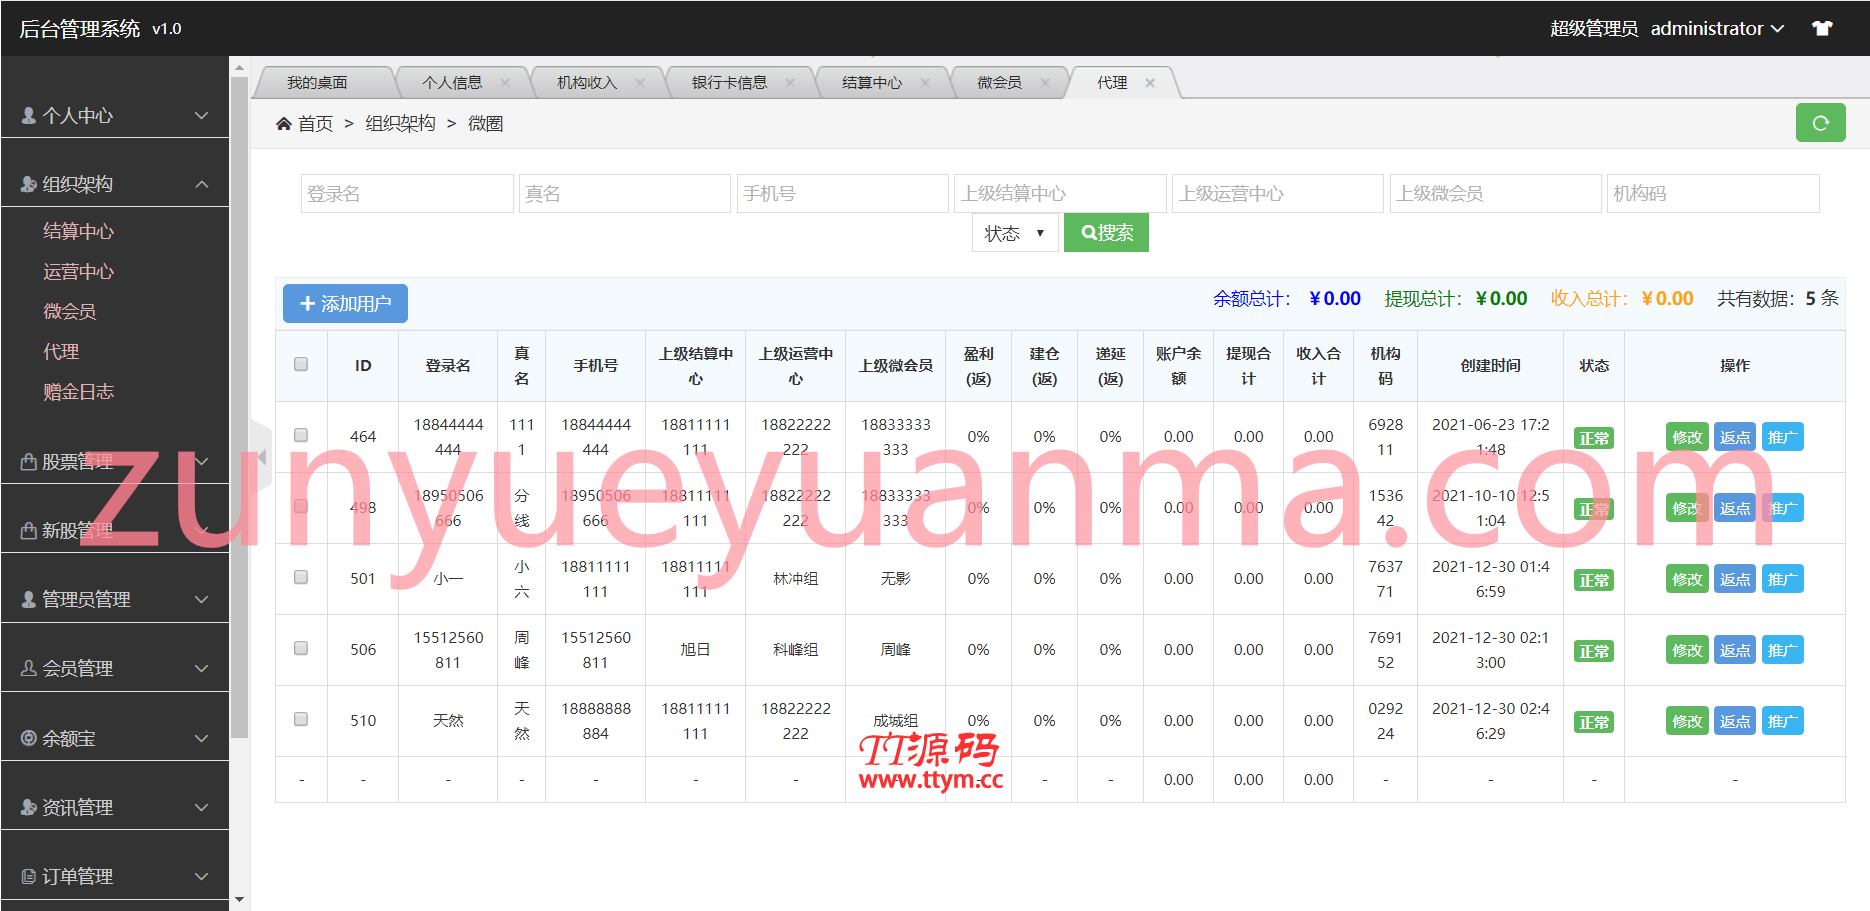The width and height of the screenshot is (1870, 911).
Task: Click 个人中心 user icon in sidebar
Action: point(29,116)
